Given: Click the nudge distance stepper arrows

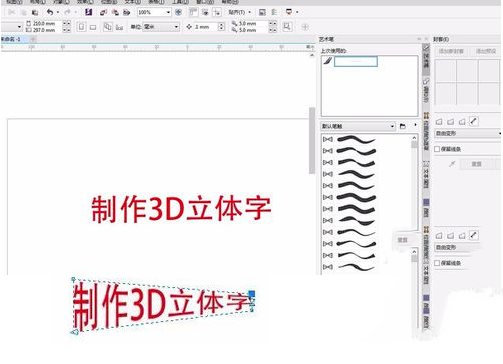Looking at the screenshot, I should (x=221, y=27).
